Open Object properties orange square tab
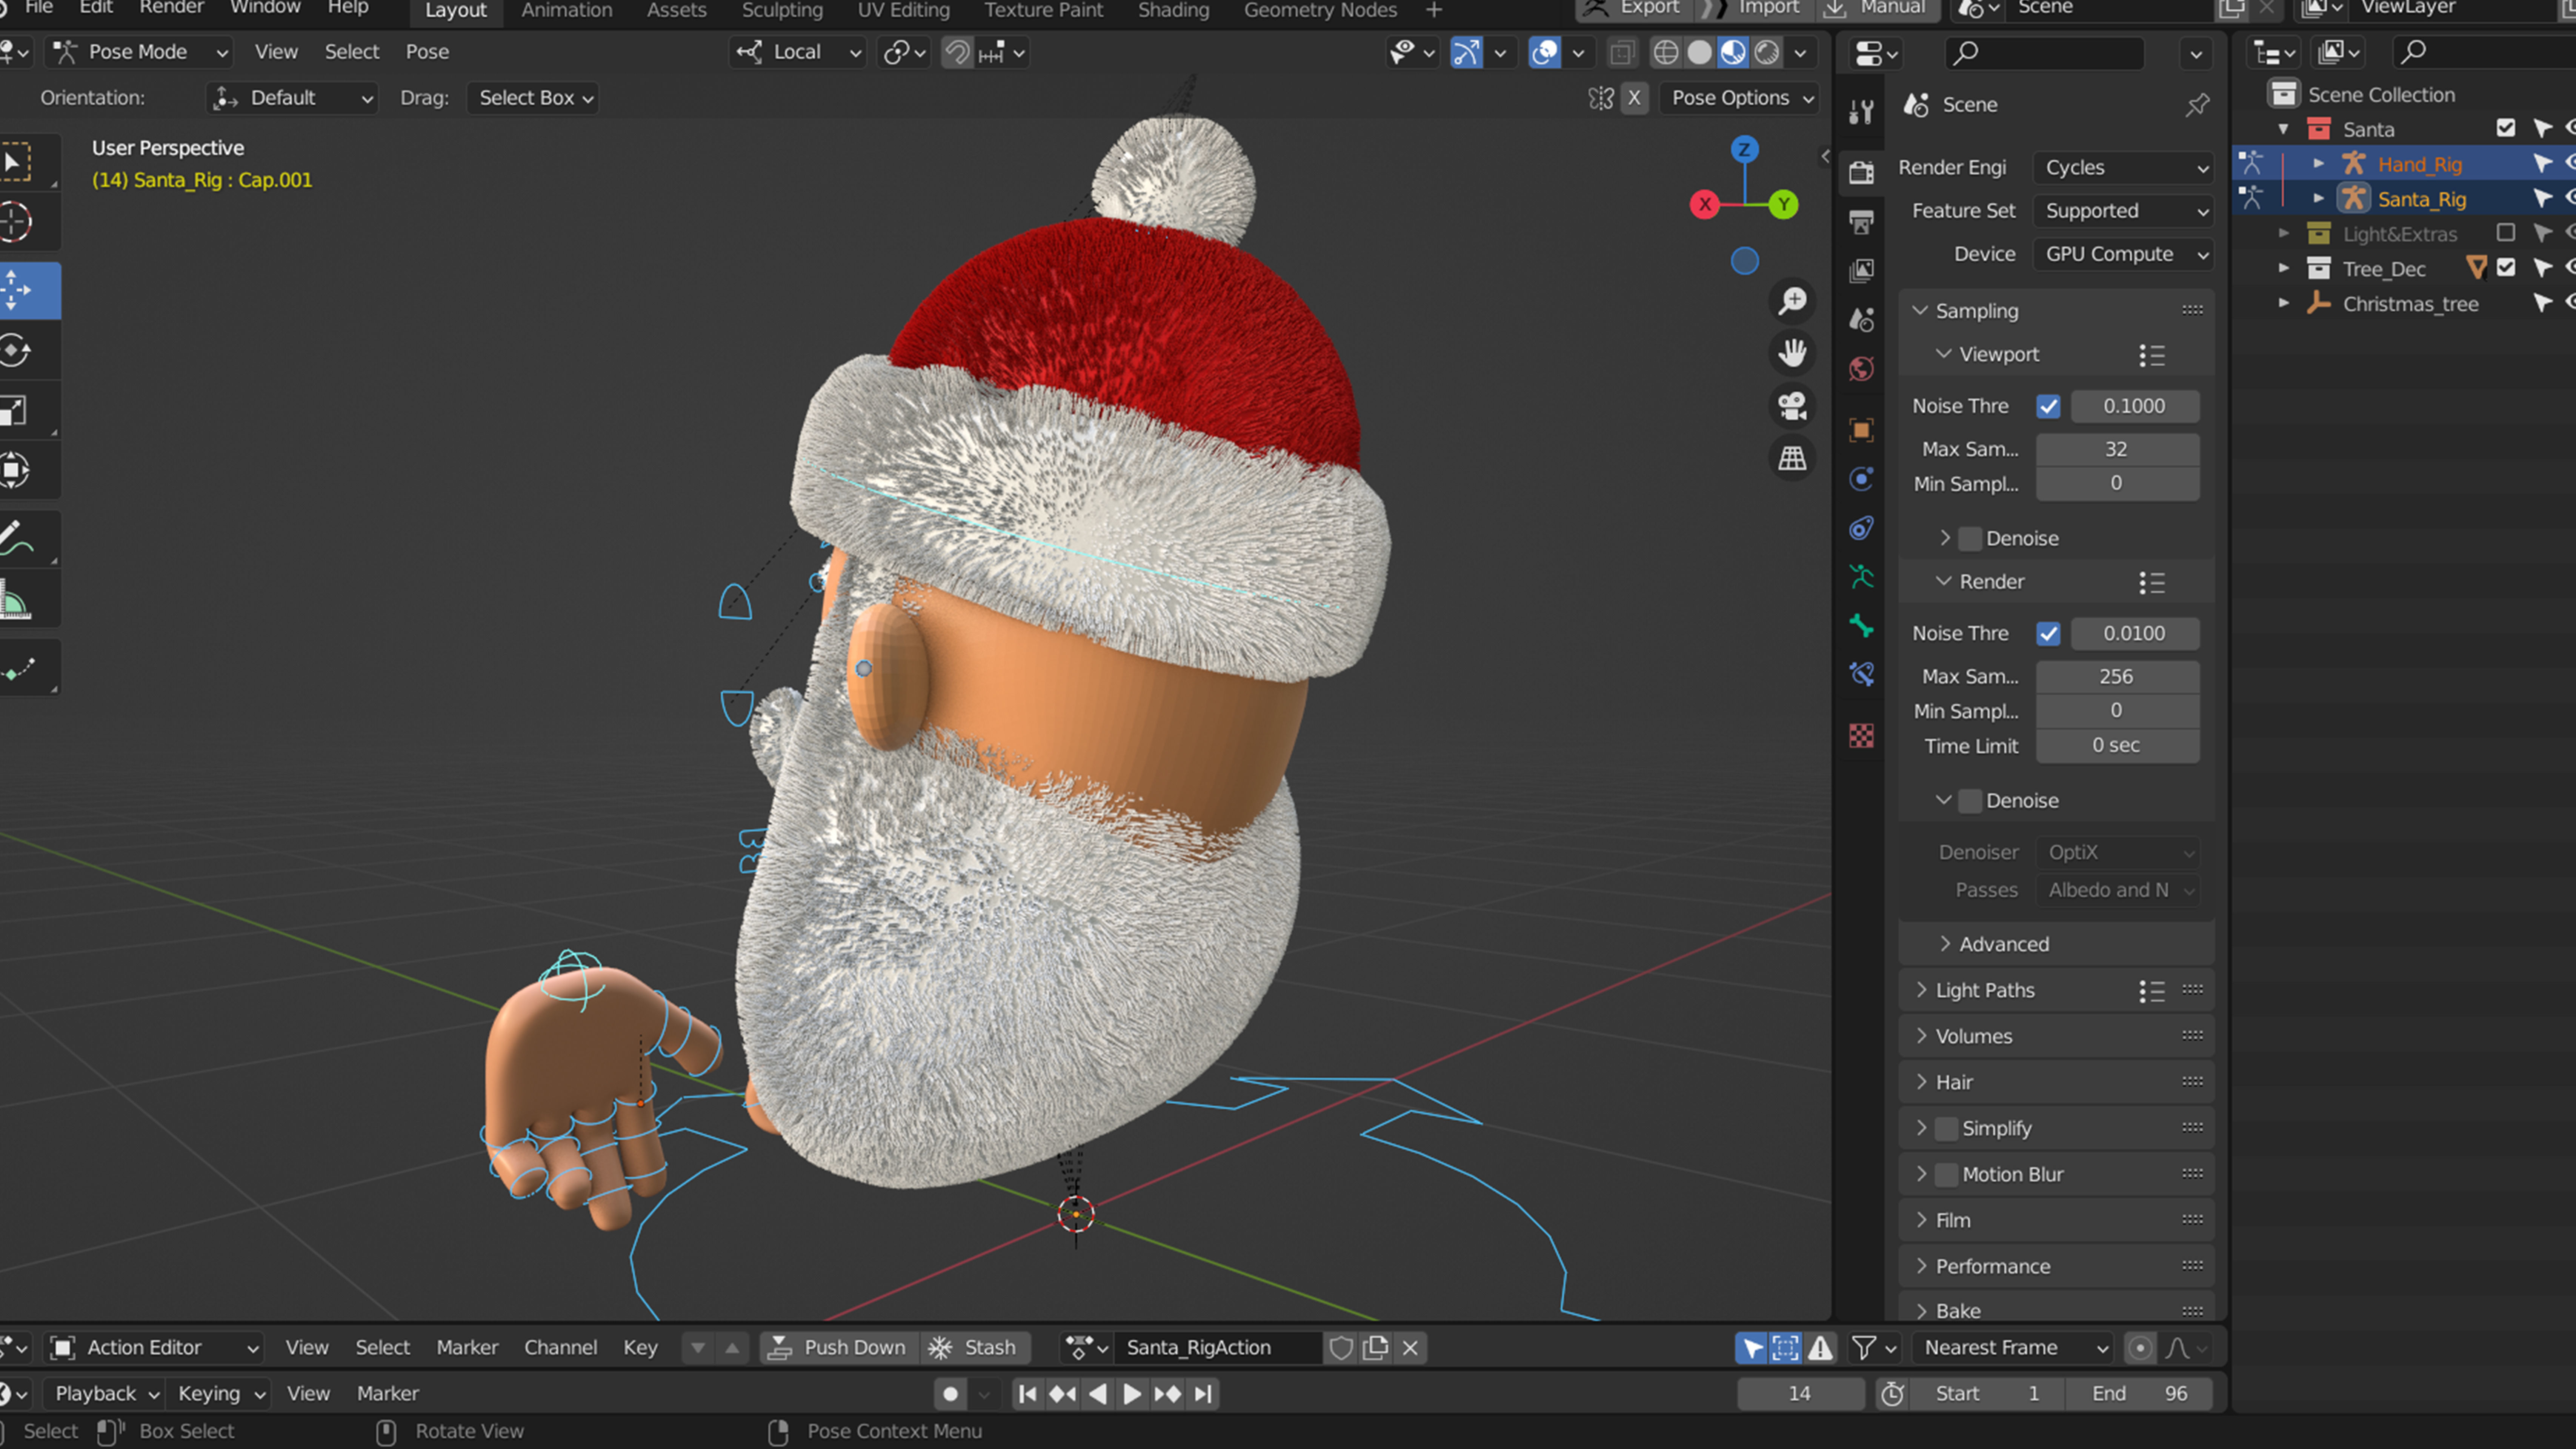Image resolution: width=2576 pixels, height=1449 pixels. pos(1861,430)
